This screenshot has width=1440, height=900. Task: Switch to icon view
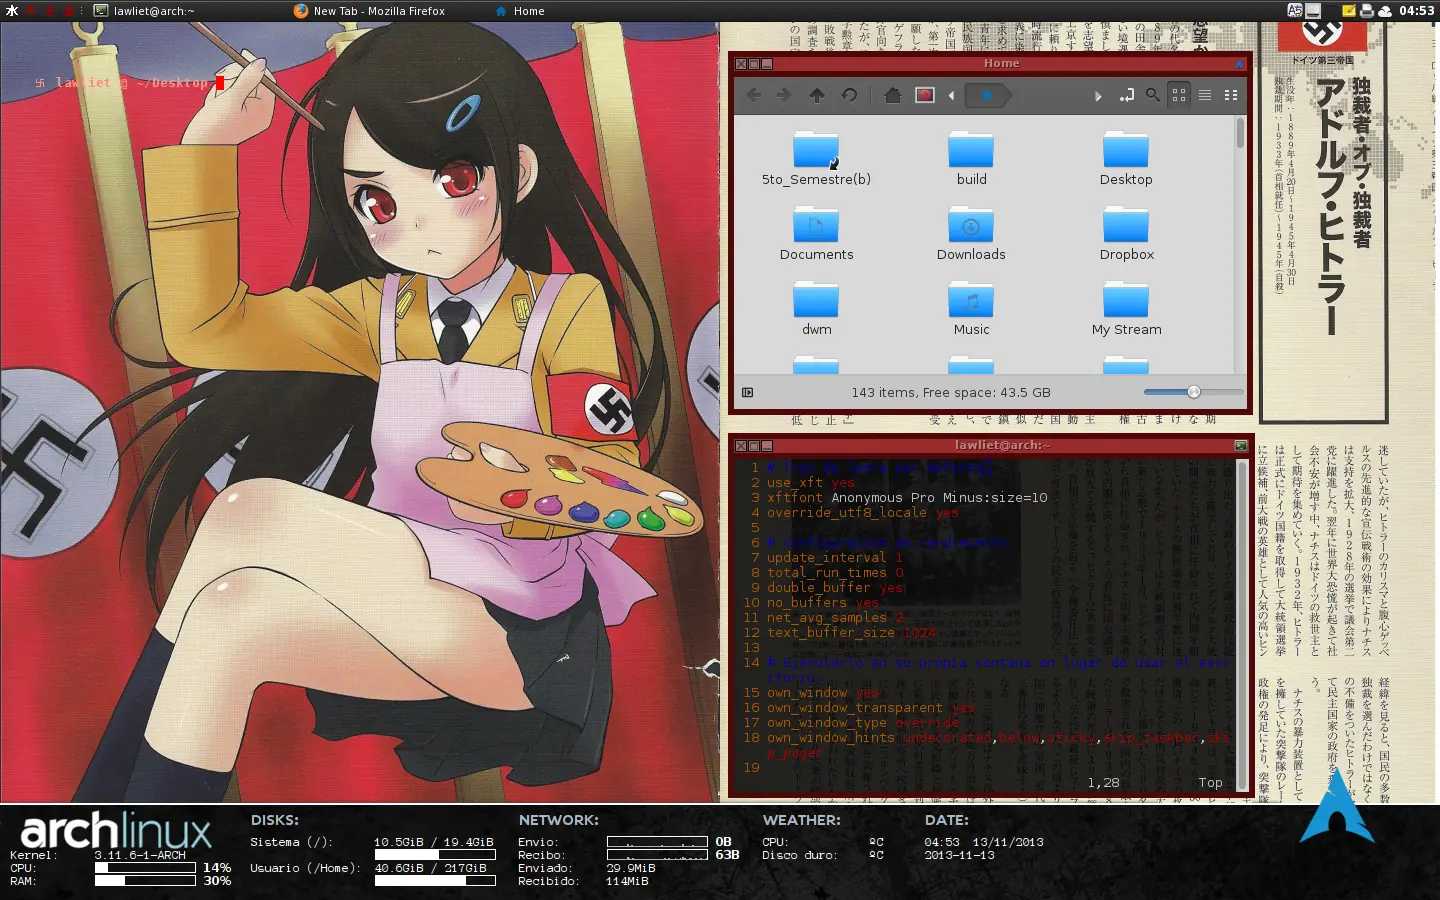click(x=1179, y=95)
